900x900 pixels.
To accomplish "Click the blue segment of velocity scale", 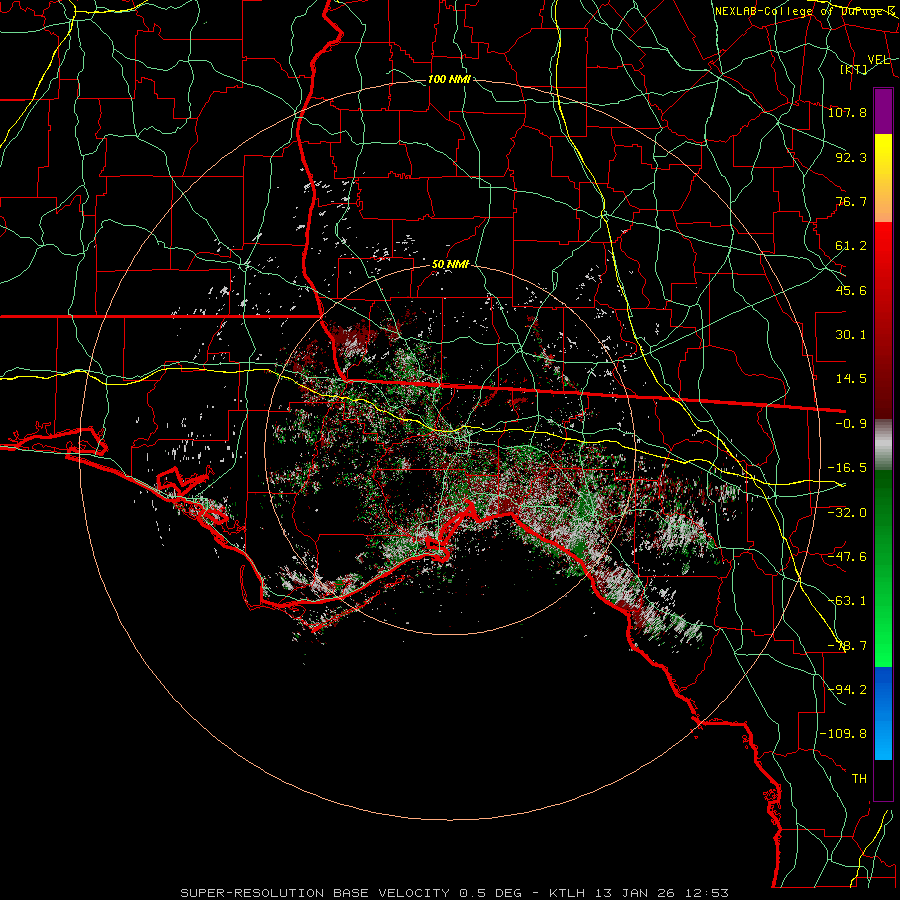I will [x=883, y=713].
